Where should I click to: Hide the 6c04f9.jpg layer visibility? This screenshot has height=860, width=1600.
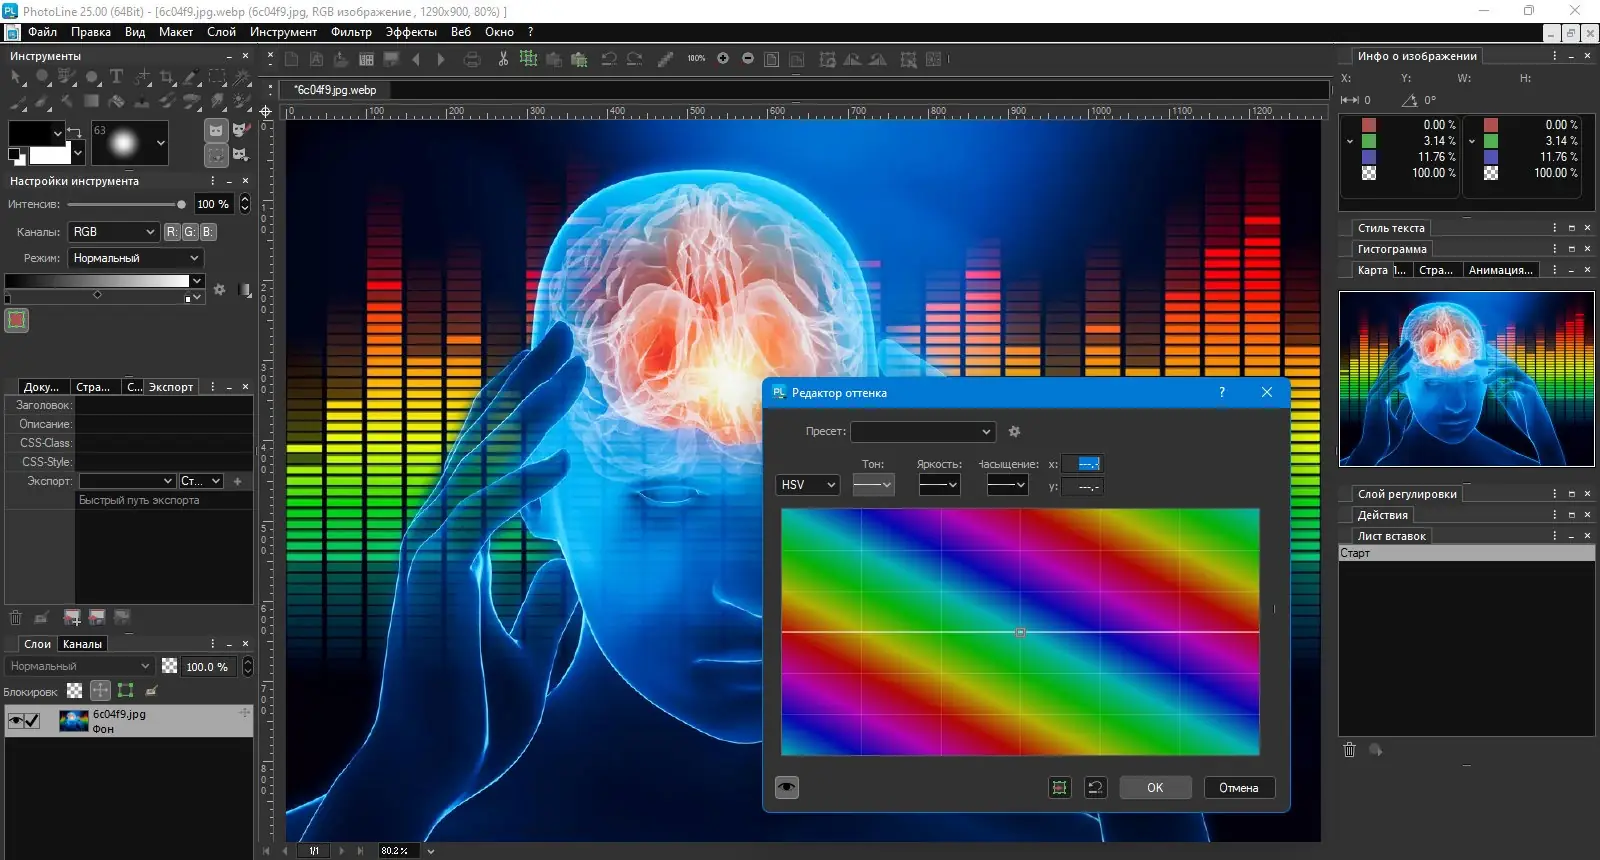(x=15, y=721)
